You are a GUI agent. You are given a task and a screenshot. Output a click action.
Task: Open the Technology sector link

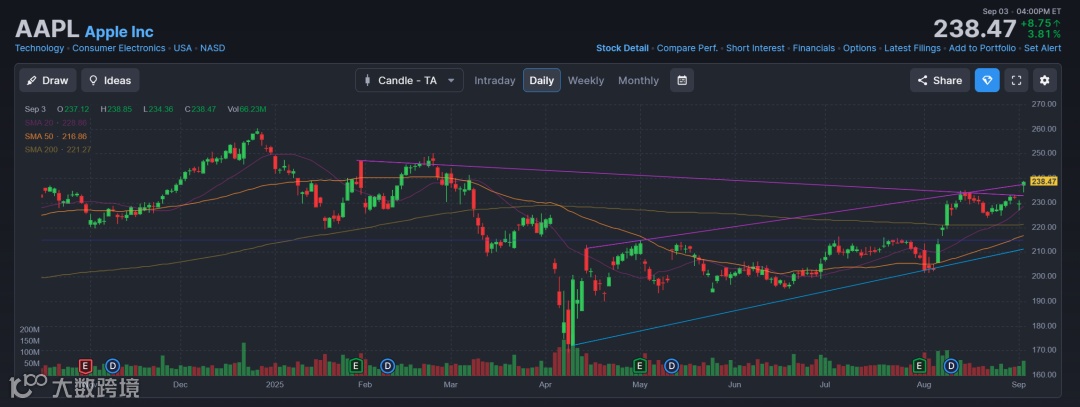pos(39,48)
